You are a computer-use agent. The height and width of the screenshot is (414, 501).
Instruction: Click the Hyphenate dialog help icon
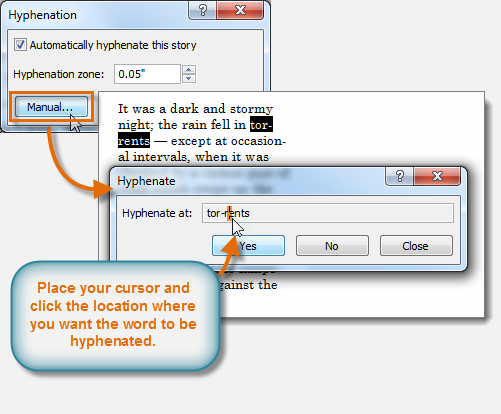coord(400,176)
